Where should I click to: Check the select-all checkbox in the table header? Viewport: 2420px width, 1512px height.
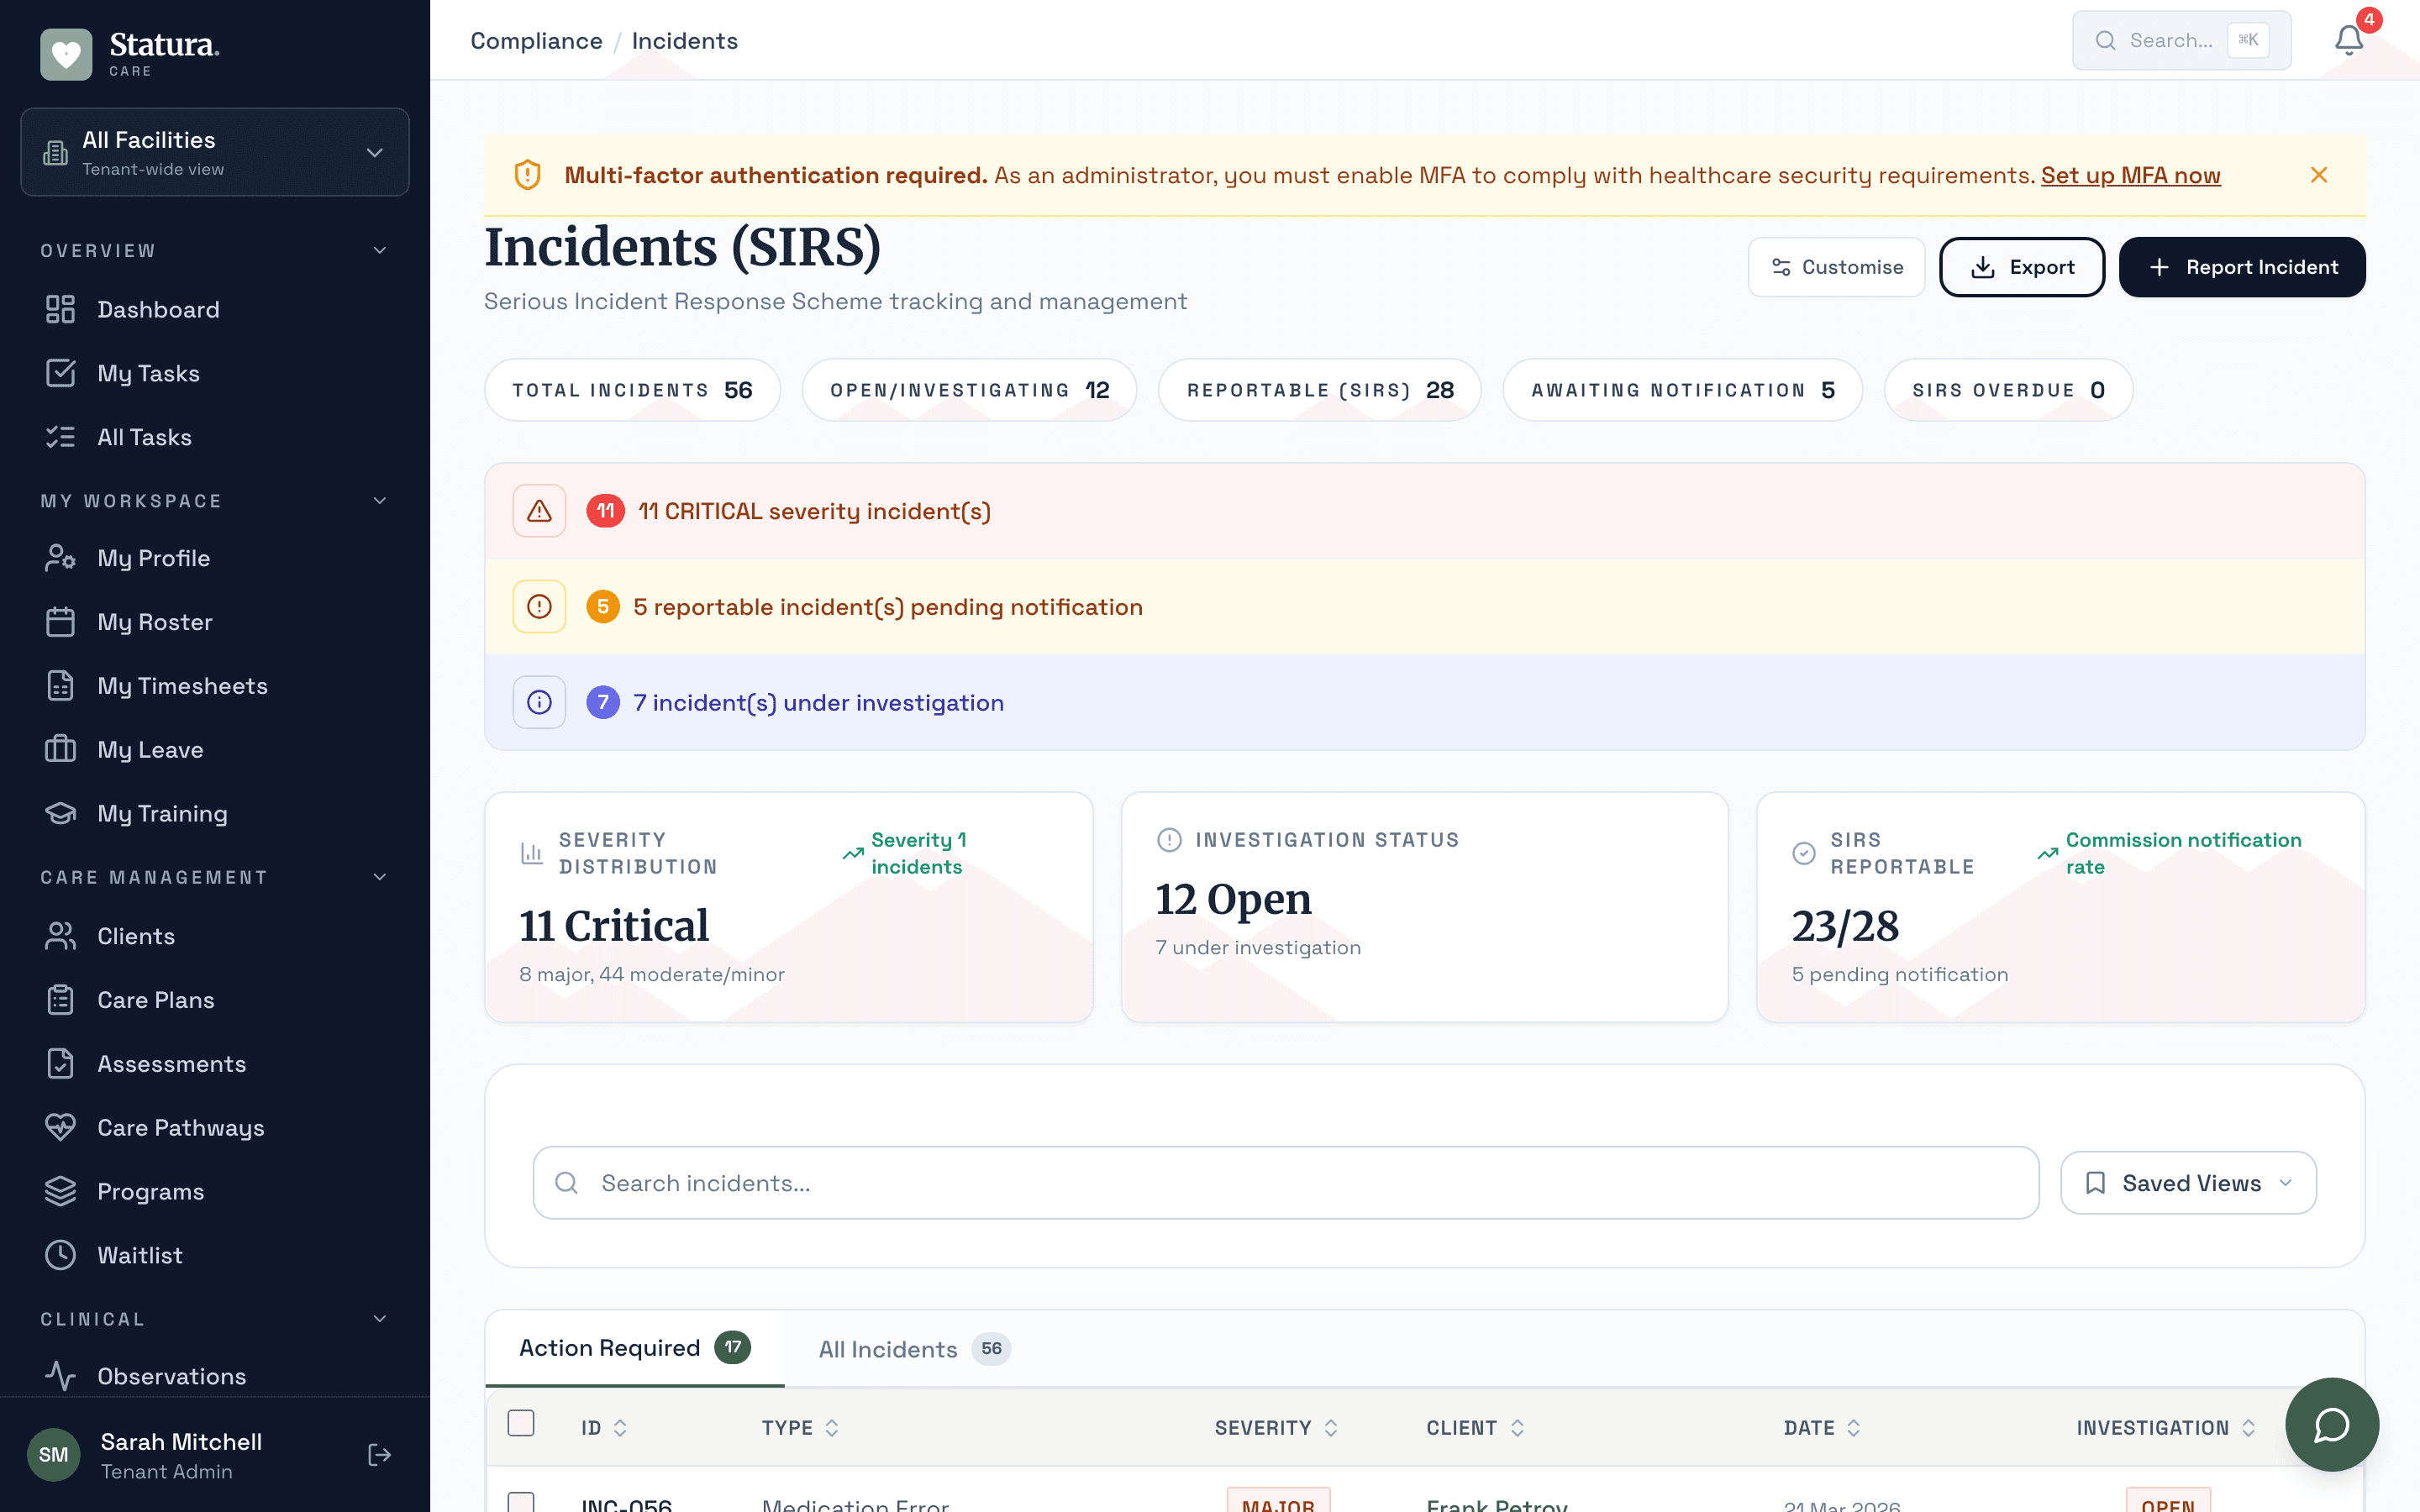521,1422
